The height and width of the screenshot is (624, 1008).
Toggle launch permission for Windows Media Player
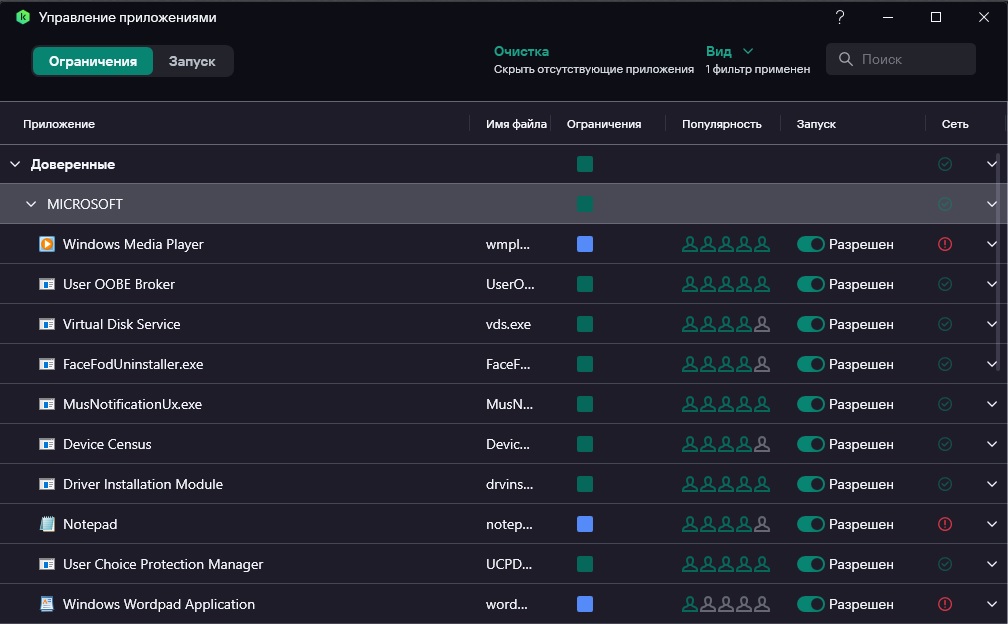pos(810,244)
